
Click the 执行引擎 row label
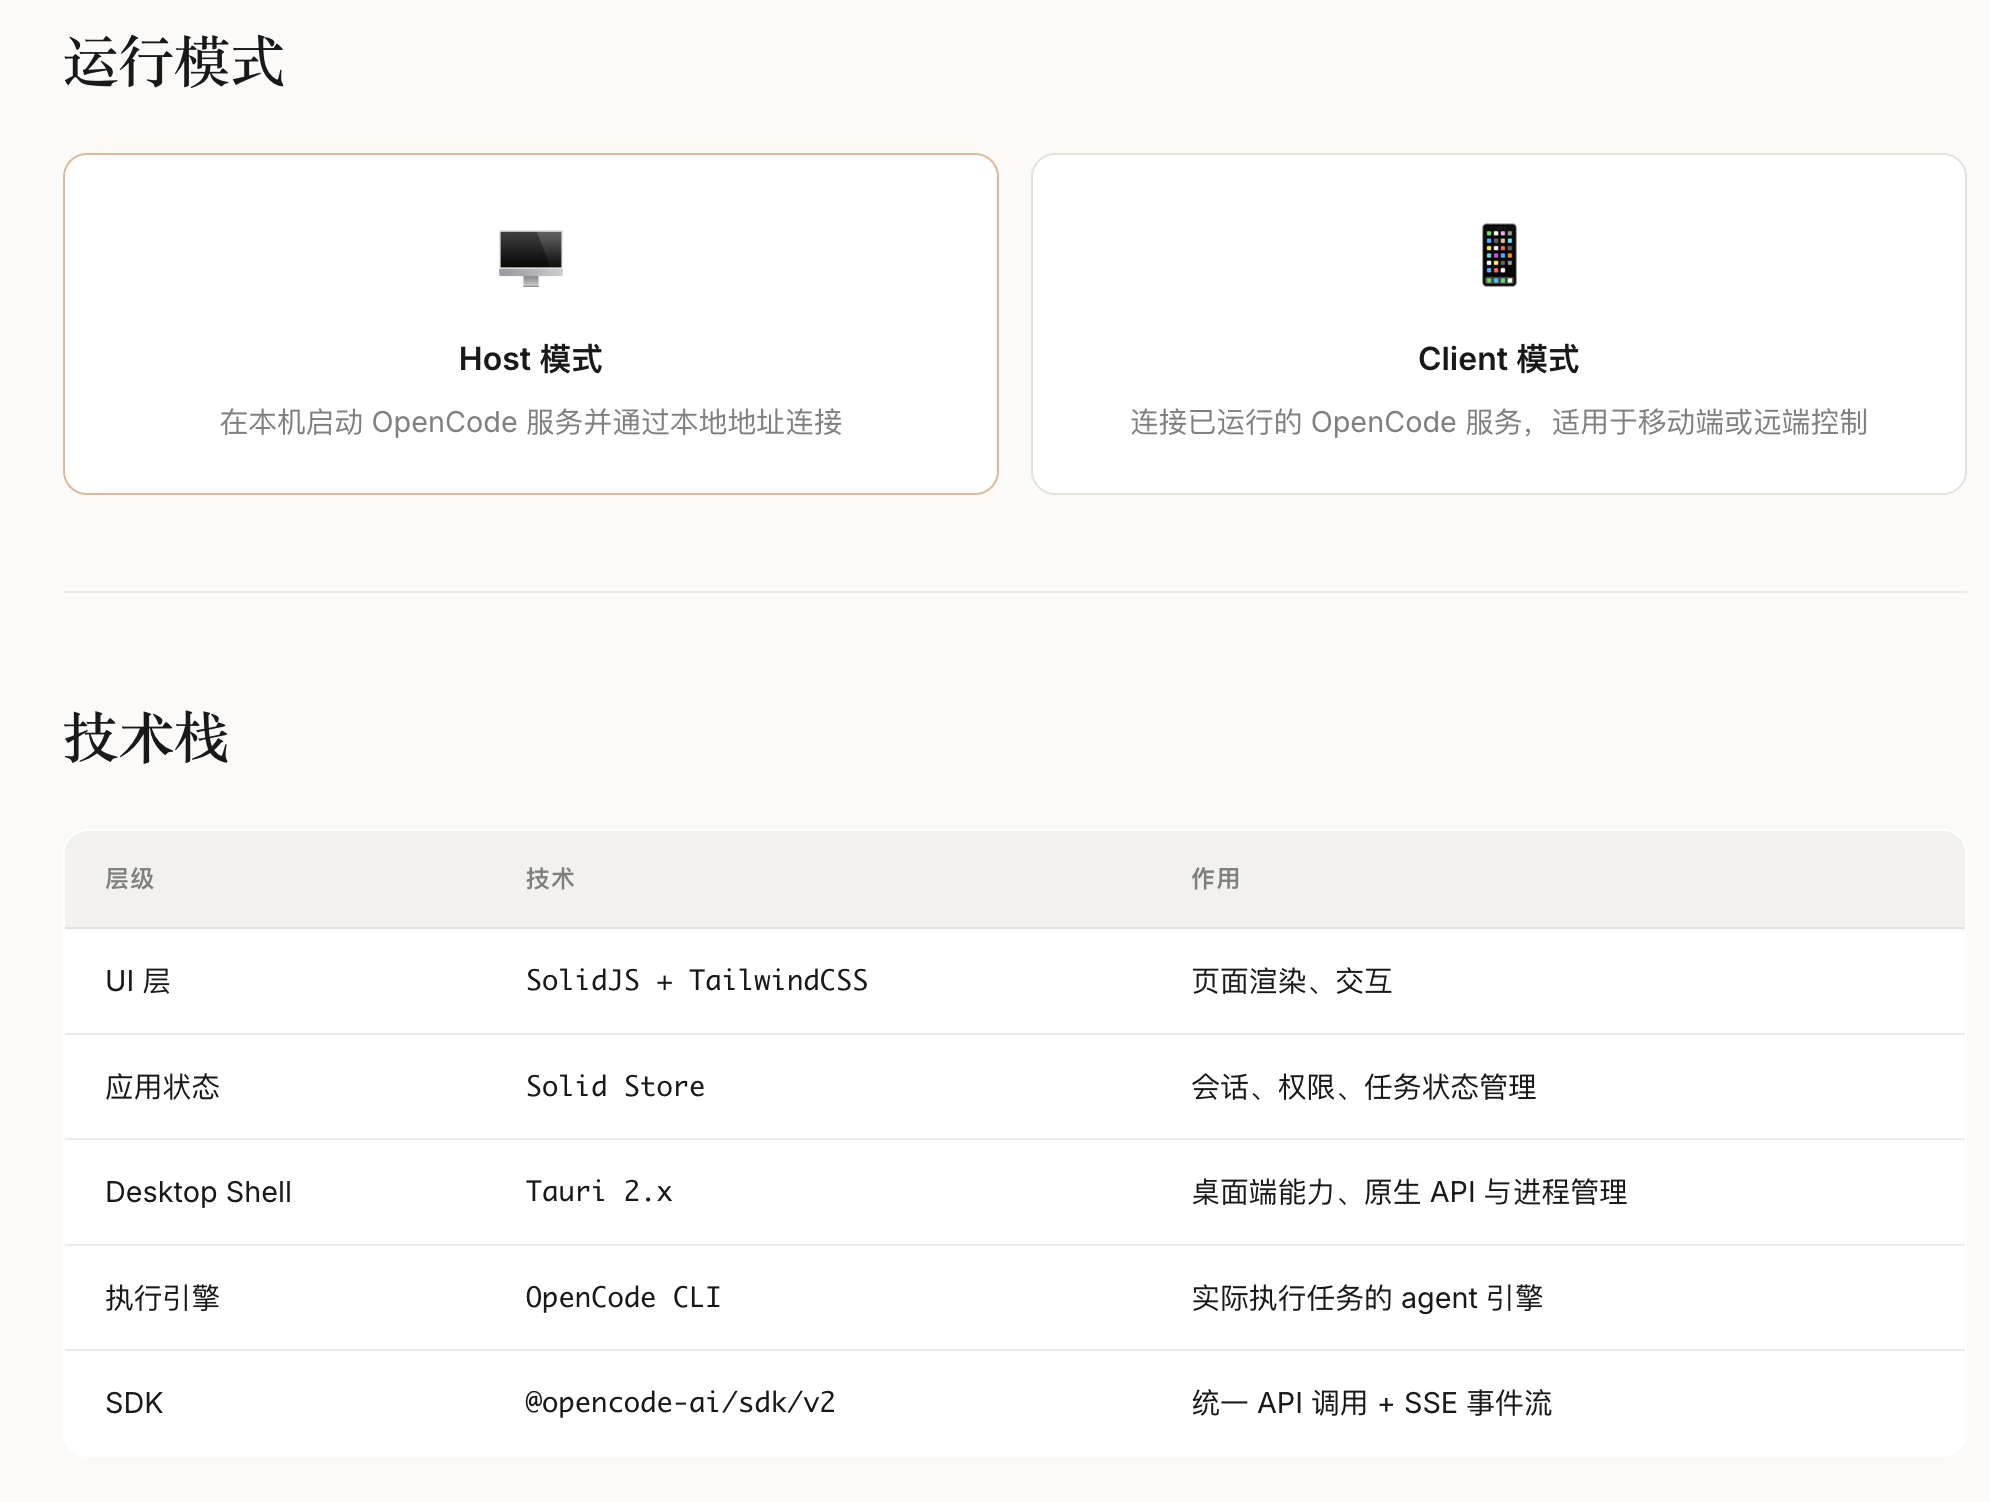[162, 1298]
